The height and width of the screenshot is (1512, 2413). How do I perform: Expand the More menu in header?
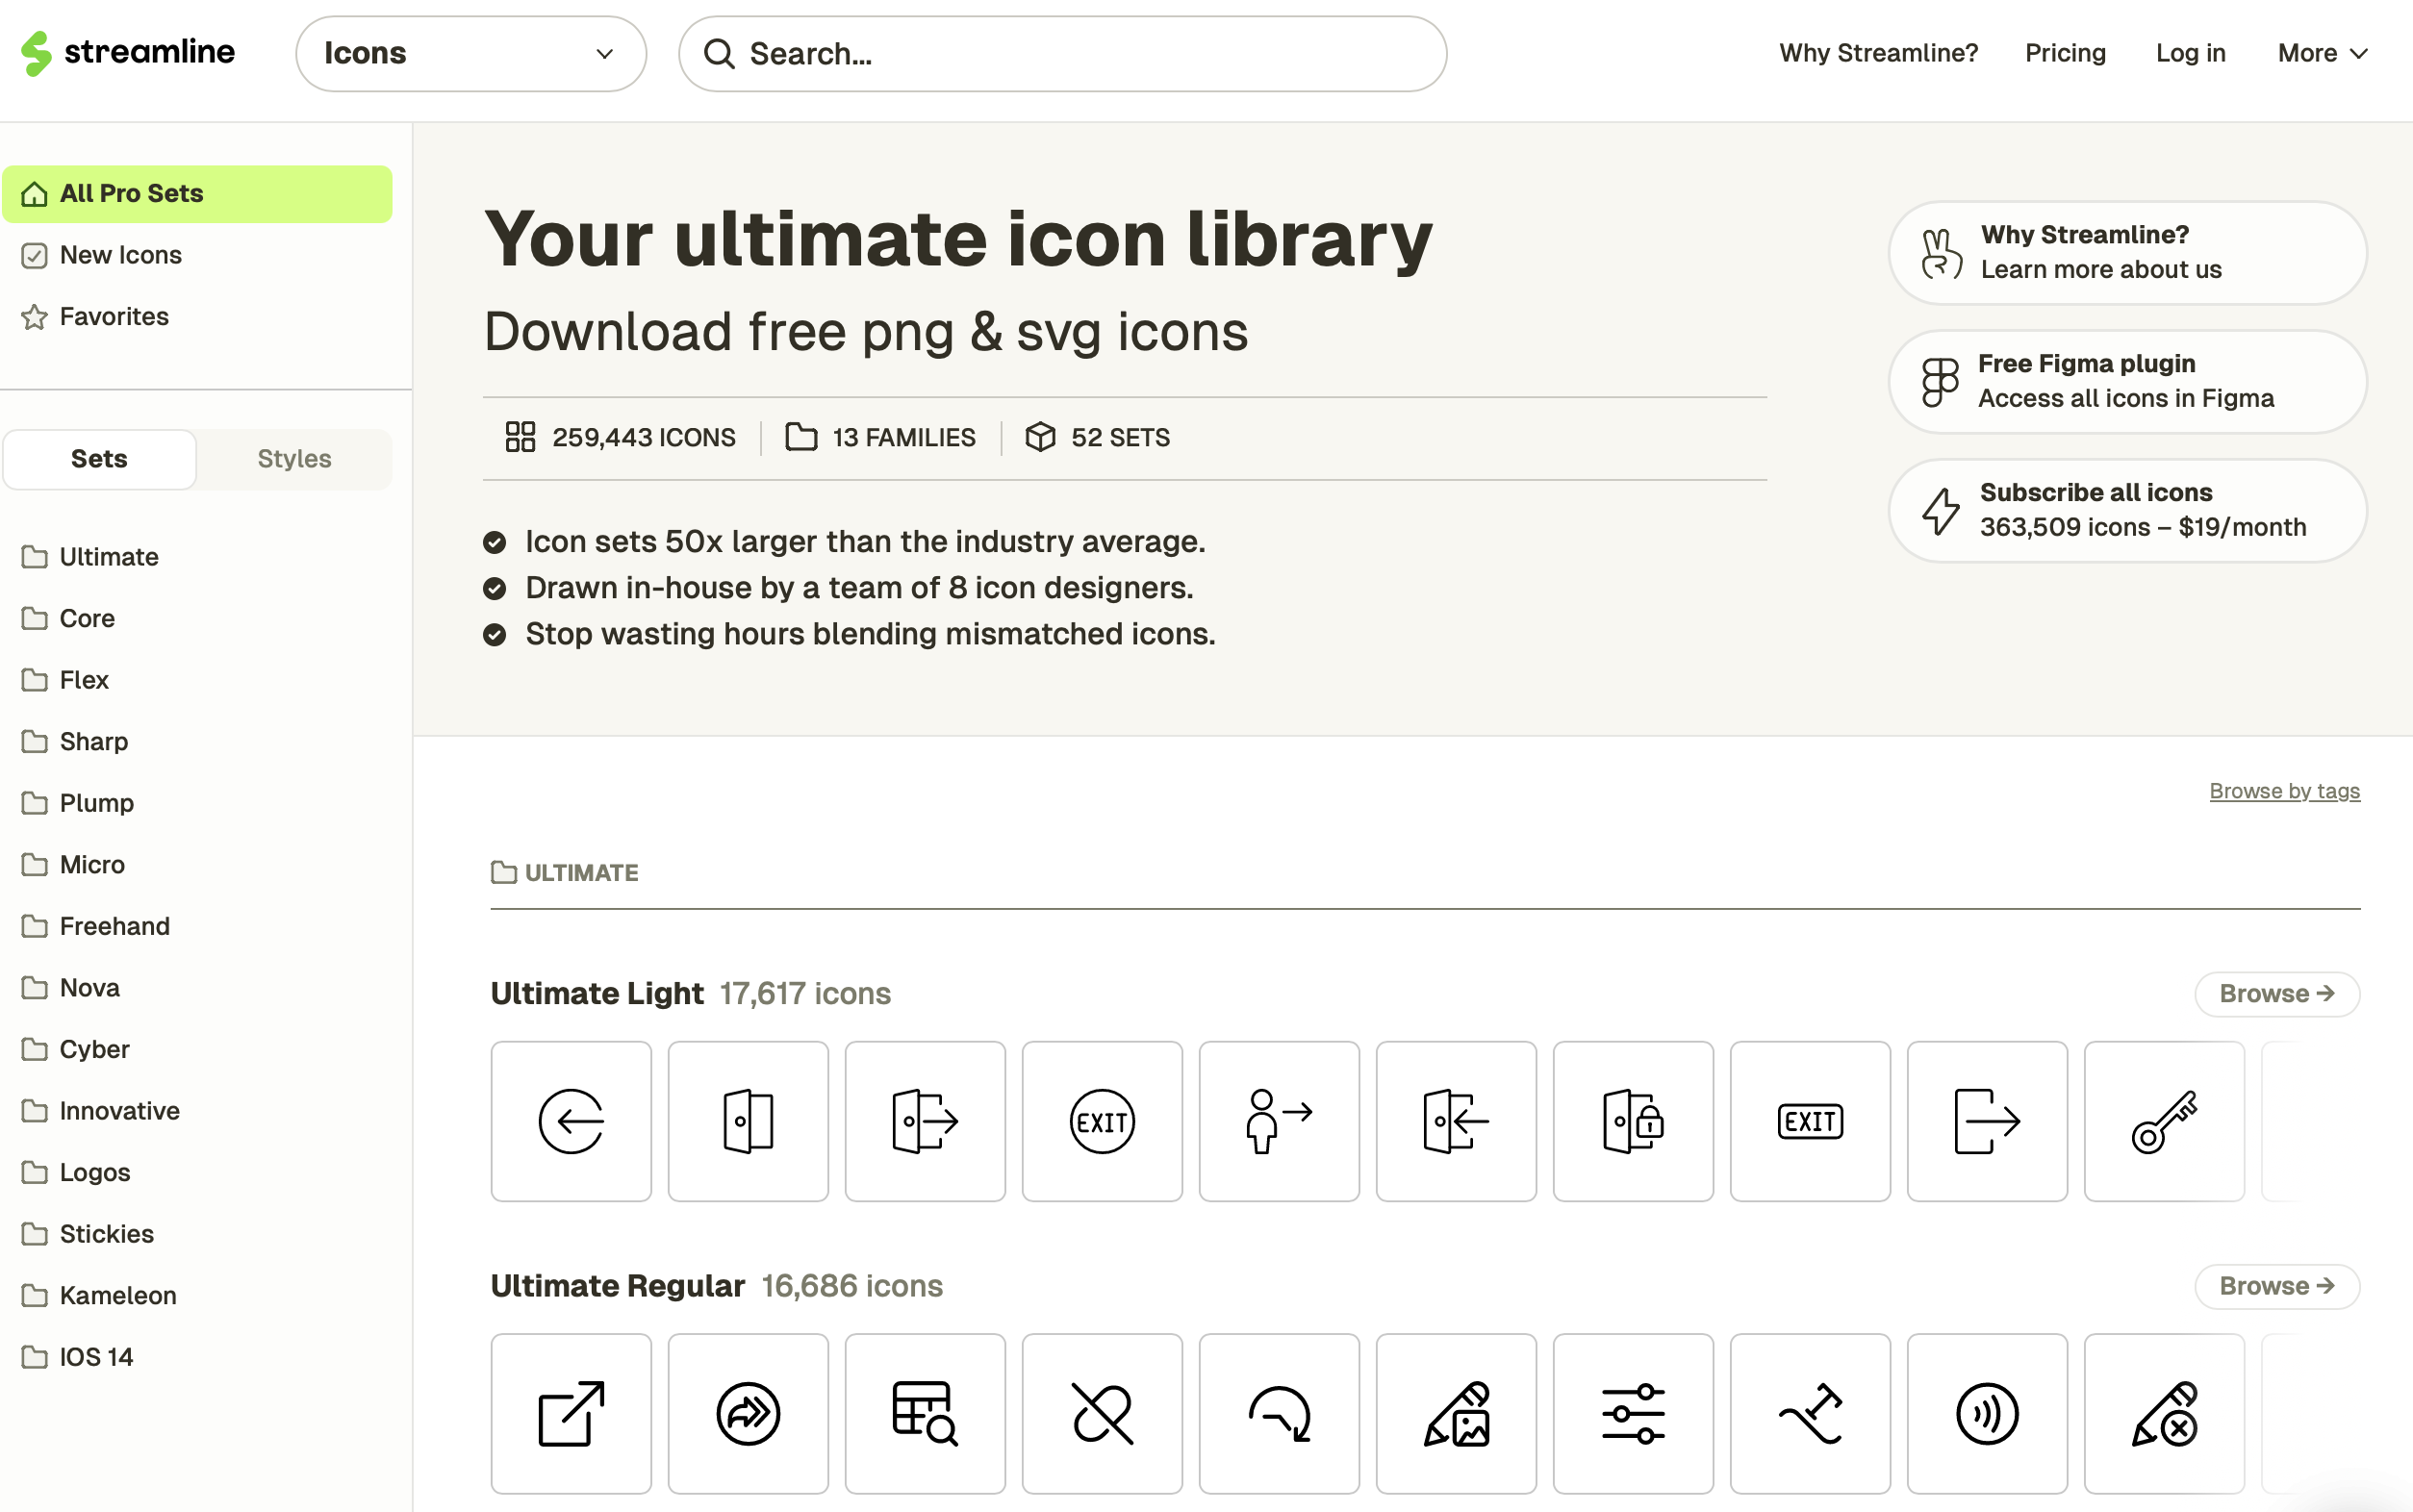coord(2321,53)
